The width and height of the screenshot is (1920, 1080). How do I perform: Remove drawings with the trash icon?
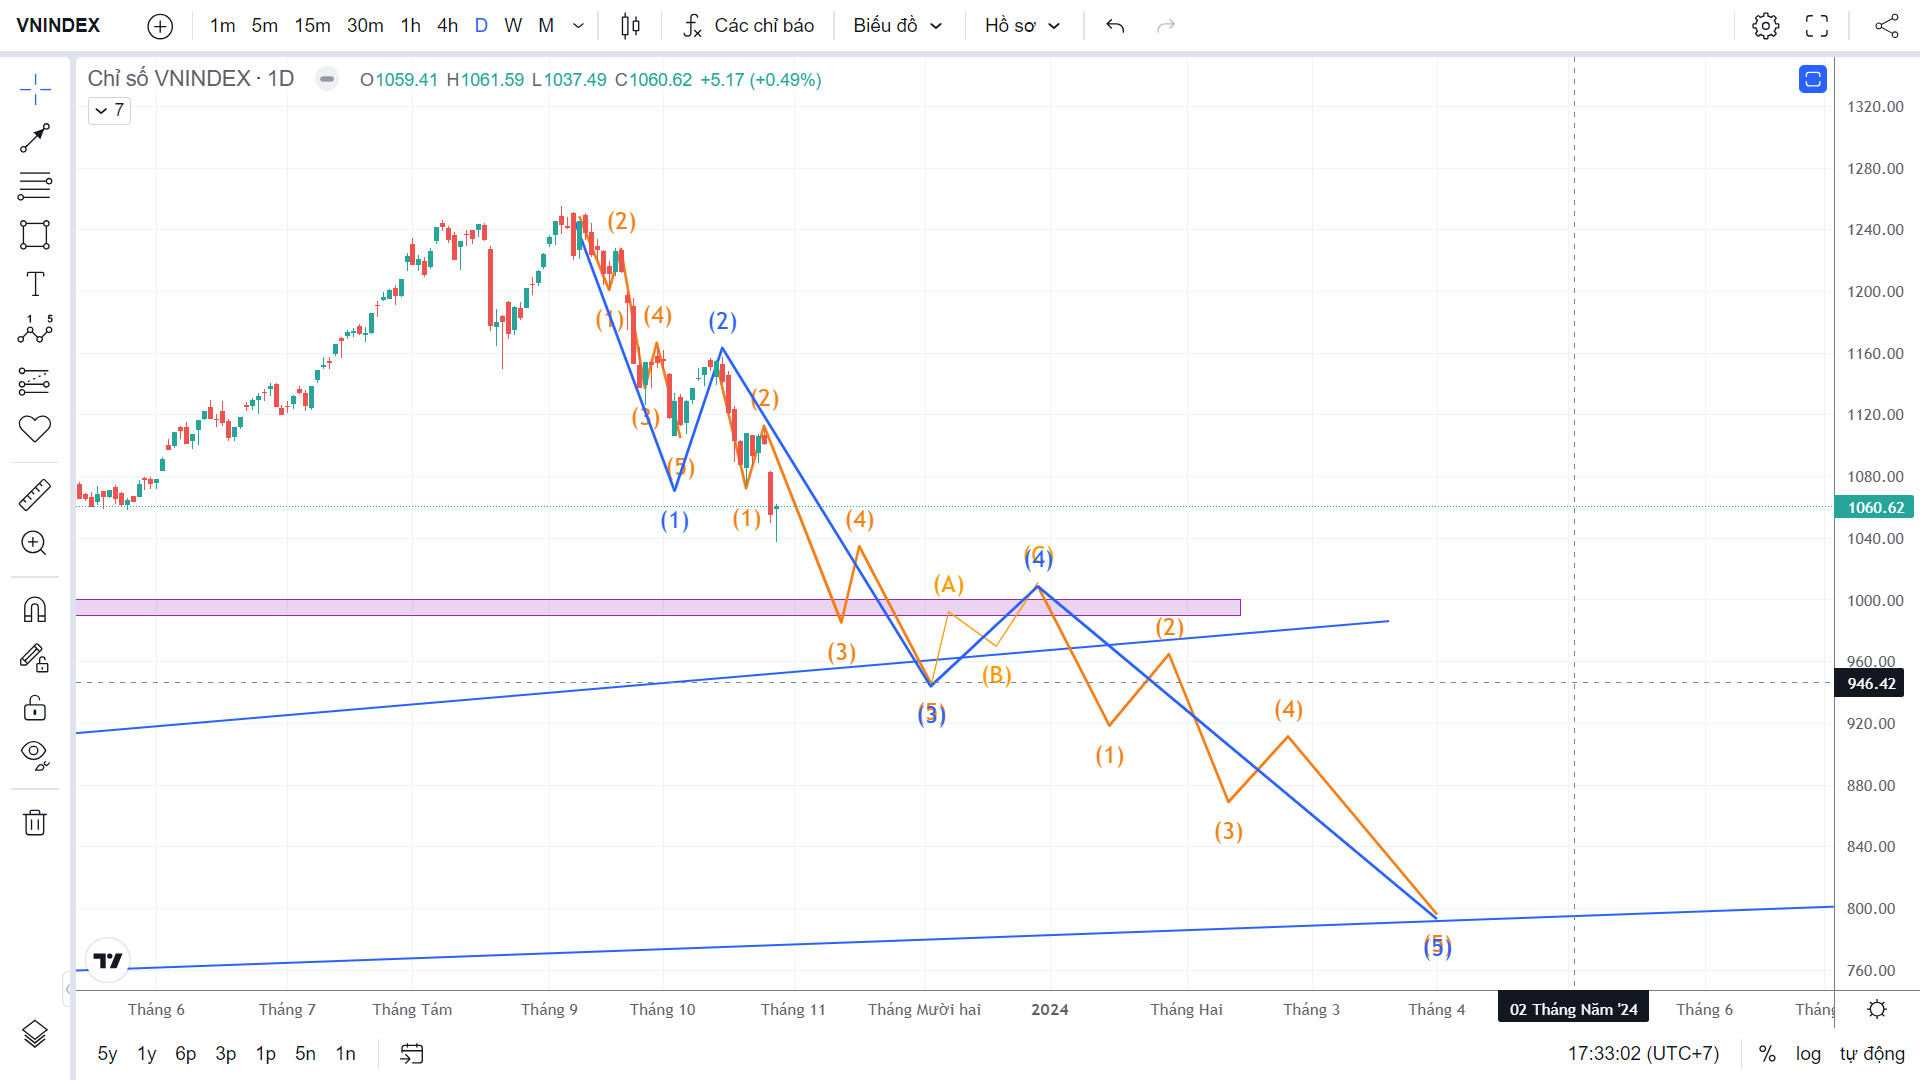click(35, 823)
